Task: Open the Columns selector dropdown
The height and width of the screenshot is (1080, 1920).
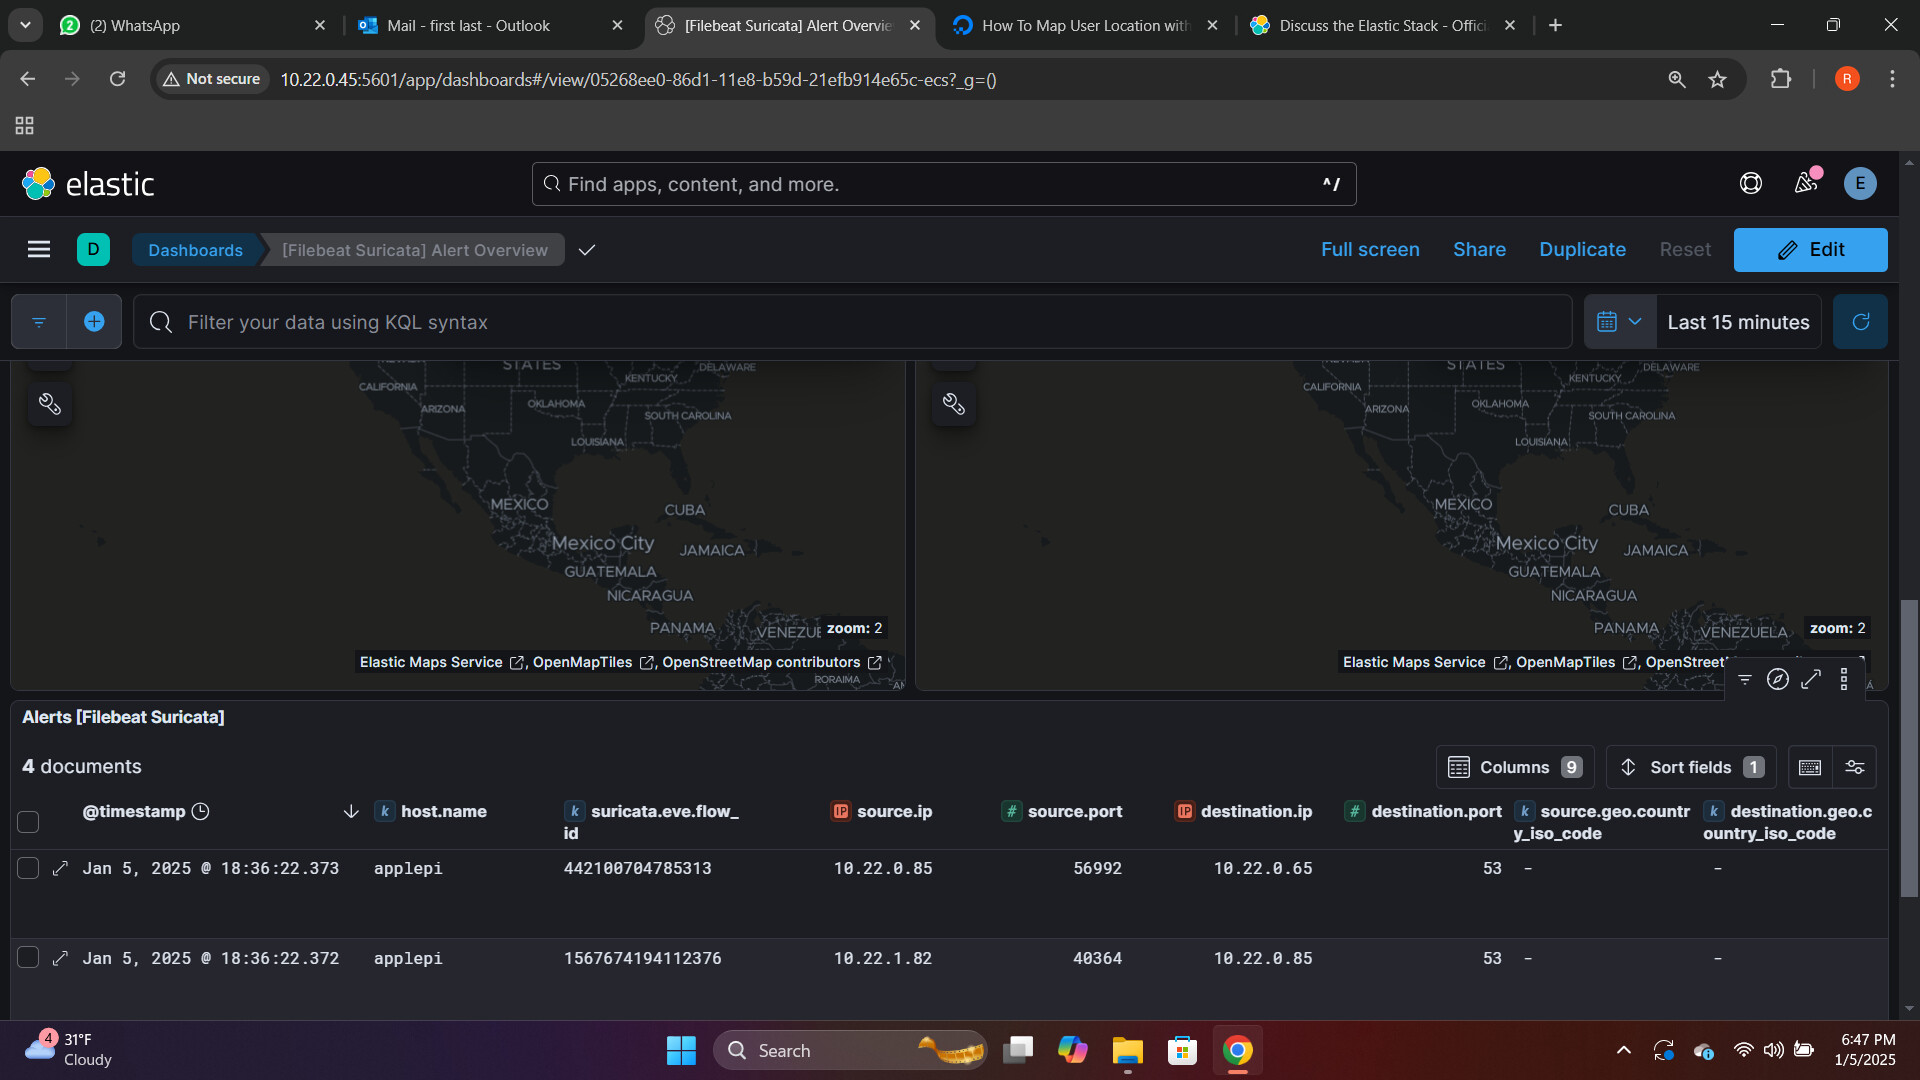Action: pos(1514,767)
